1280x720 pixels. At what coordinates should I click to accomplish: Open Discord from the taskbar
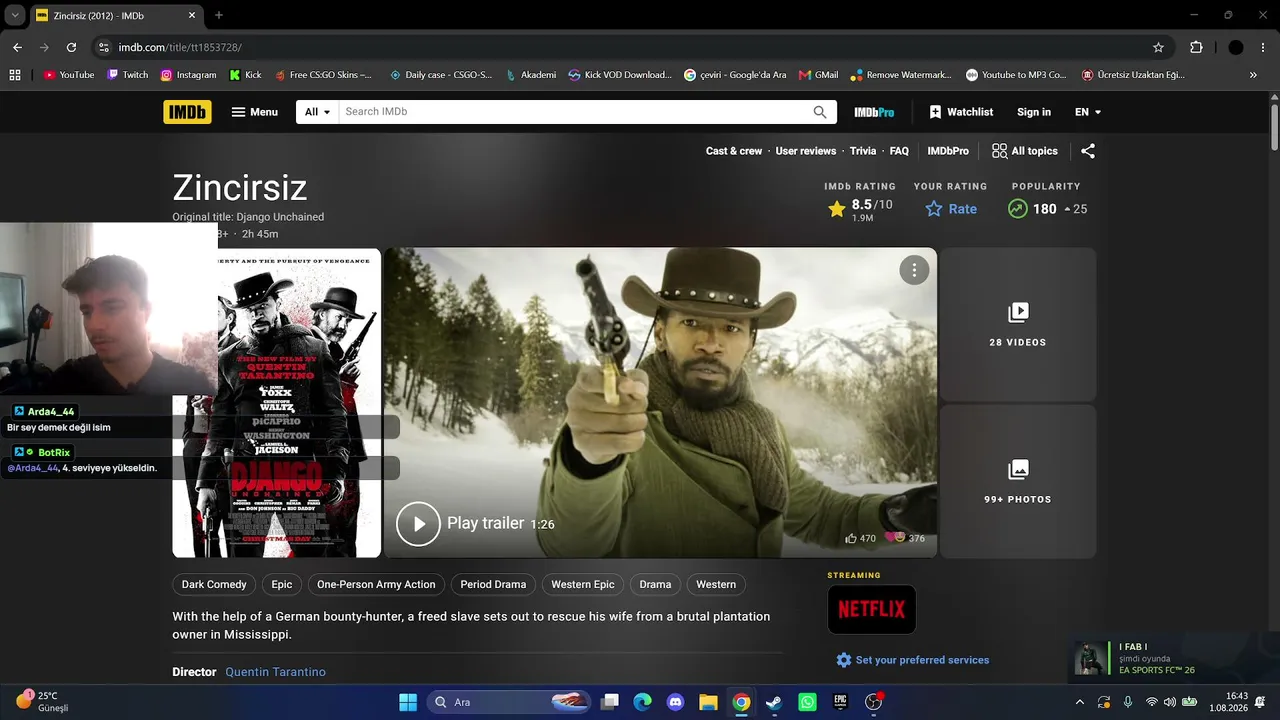click(x=675, y=702)
